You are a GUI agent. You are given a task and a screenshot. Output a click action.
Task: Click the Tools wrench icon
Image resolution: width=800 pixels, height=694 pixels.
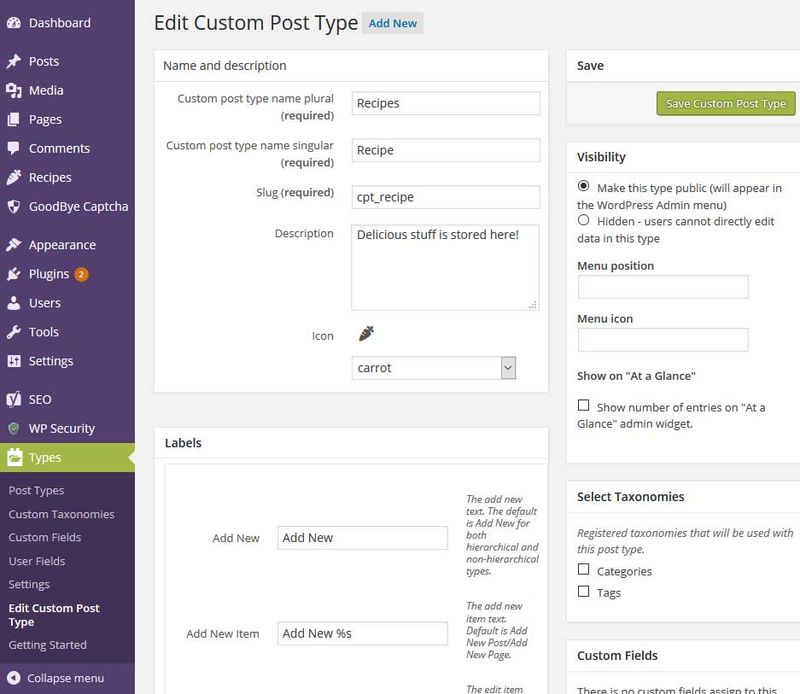[x=14, y=332]
